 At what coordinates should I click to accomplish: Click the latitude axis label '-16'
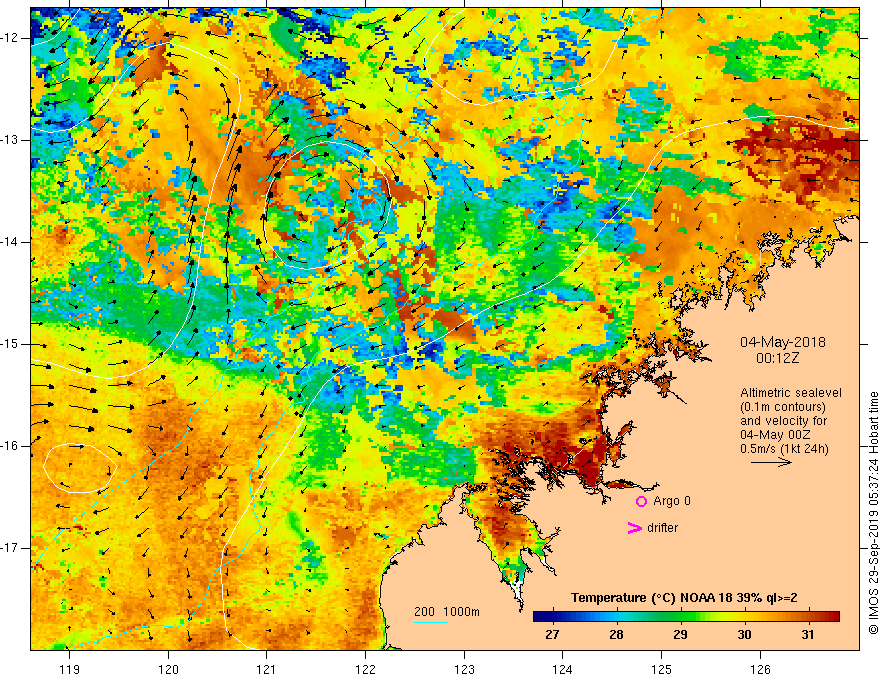click(11, 446)
